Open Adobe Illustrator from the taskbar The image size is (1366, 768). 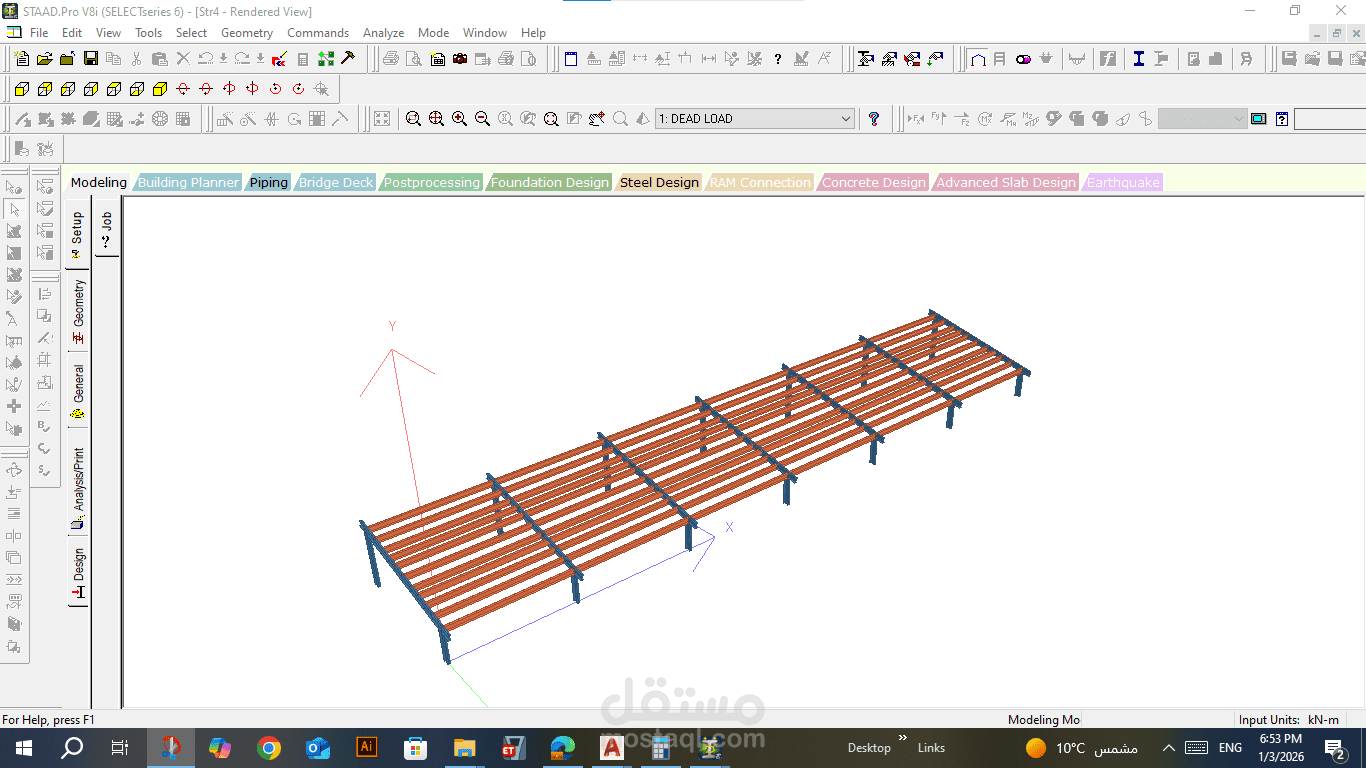(x=366, y=748)
